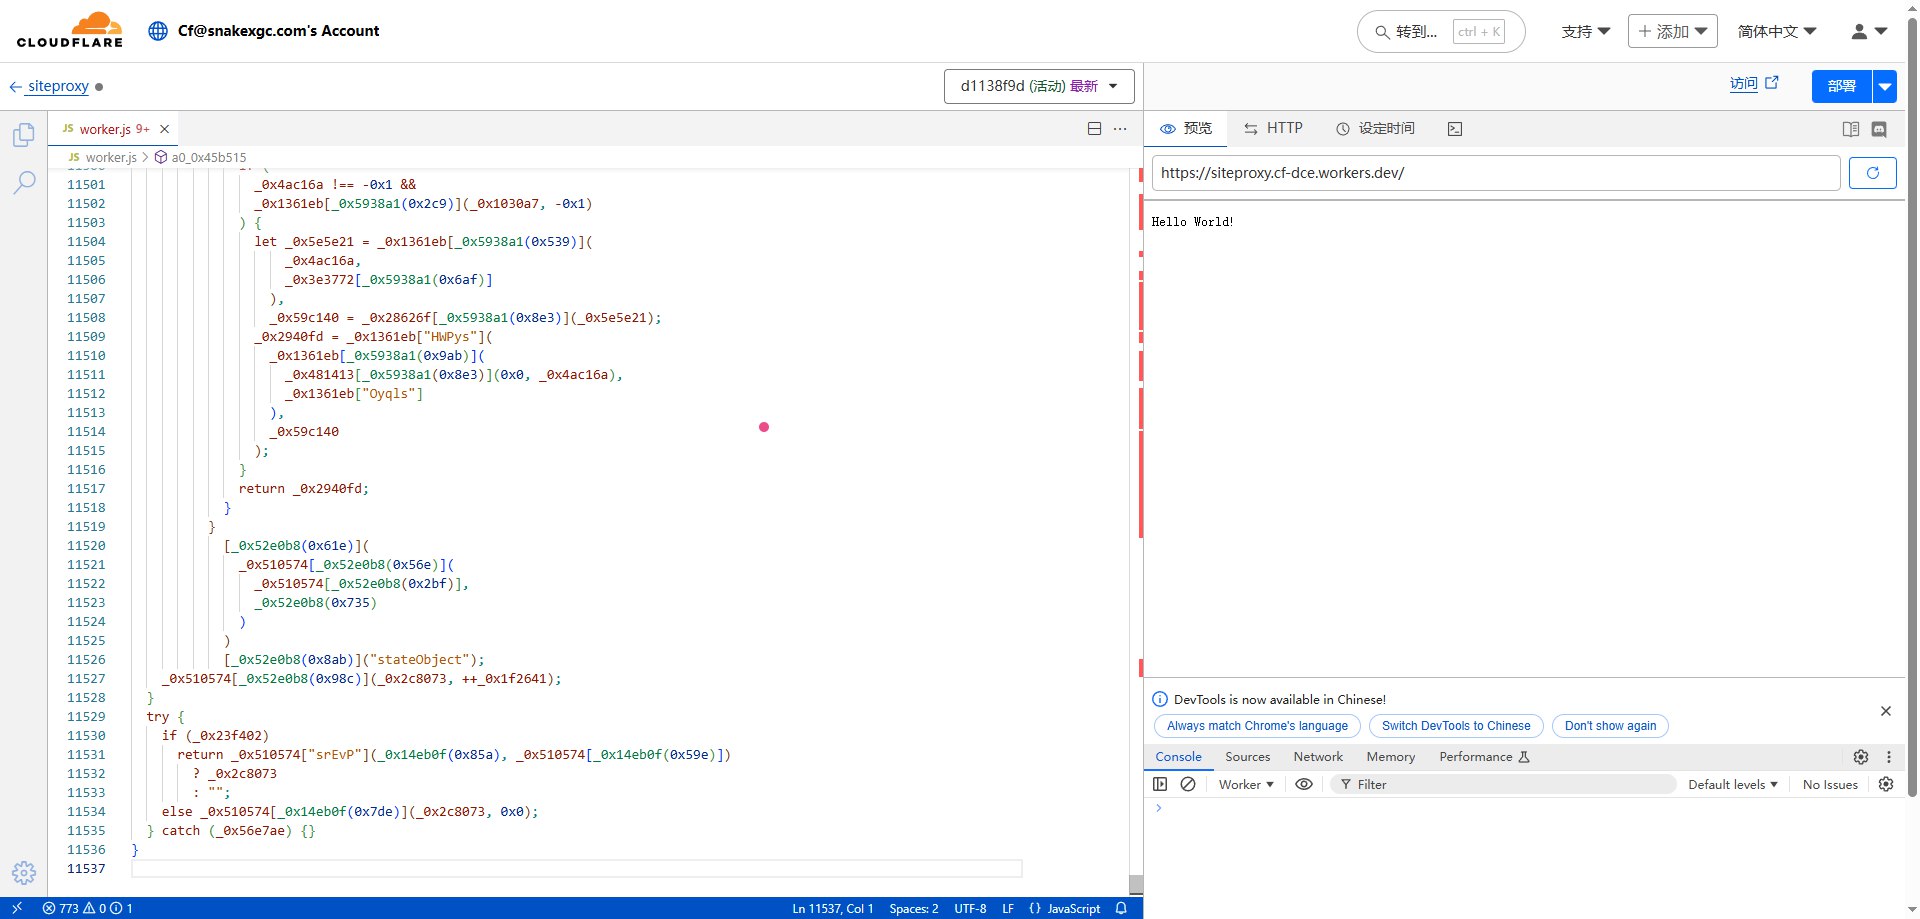Image resolution: width=1920 pixels, height=919 pixels.
Task: Open the siteproxy link
Action: (58, 87)
